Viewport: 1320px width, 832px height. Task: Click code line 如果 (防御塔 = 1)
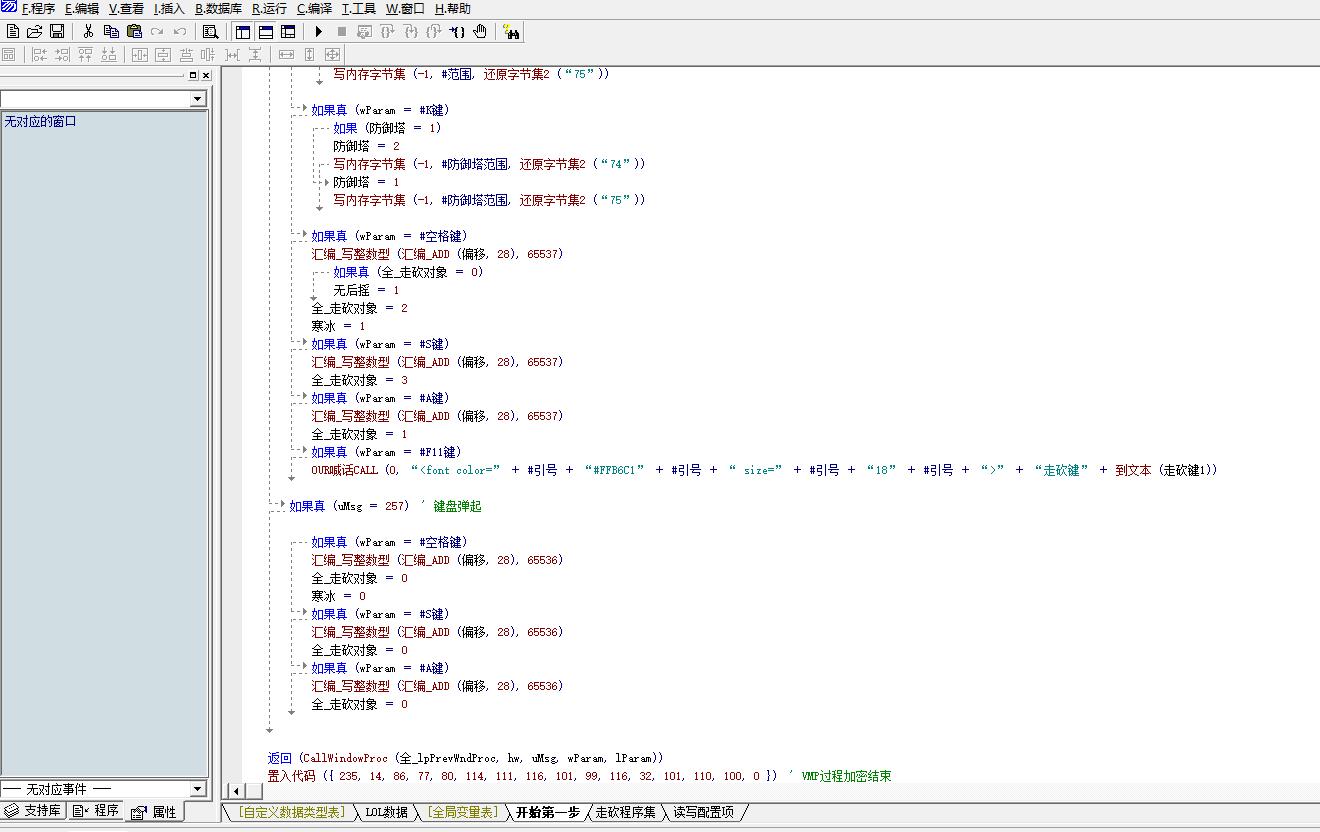click(387, 128)
